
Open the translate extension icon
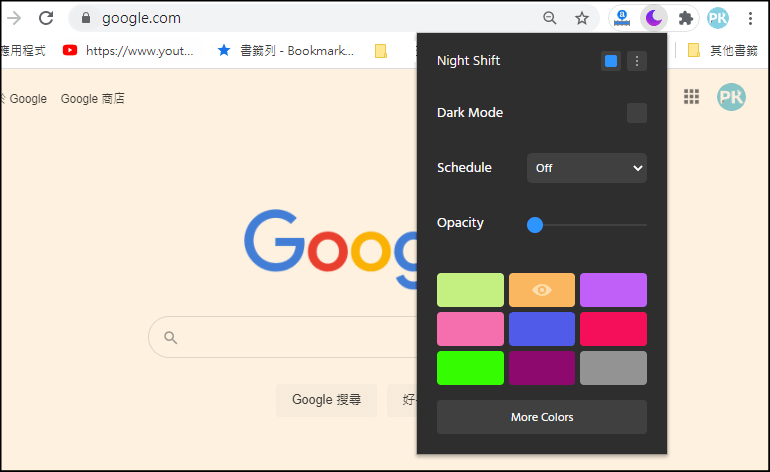point(622,18)
